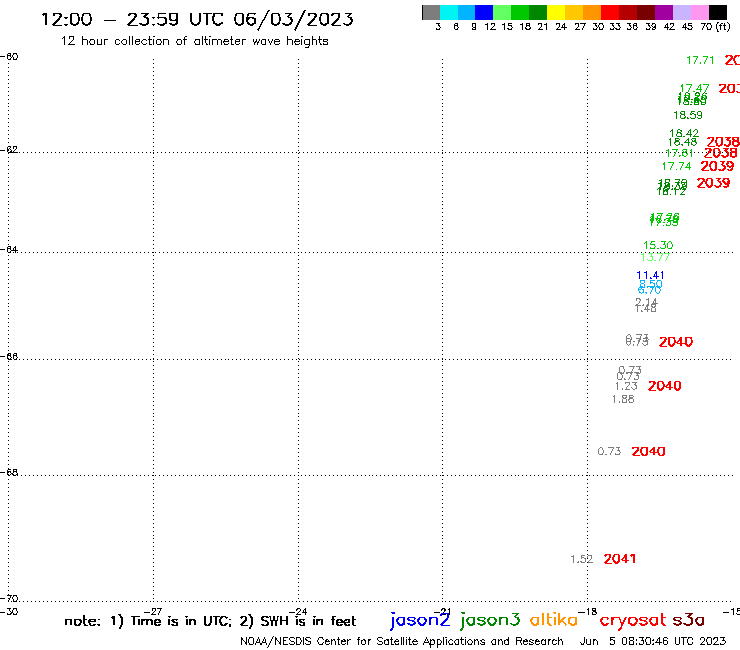Select the red "cryosat" satellite label
Image resolution: width=740 pixels, height=650 pixels.
click(x=633, y=620)
